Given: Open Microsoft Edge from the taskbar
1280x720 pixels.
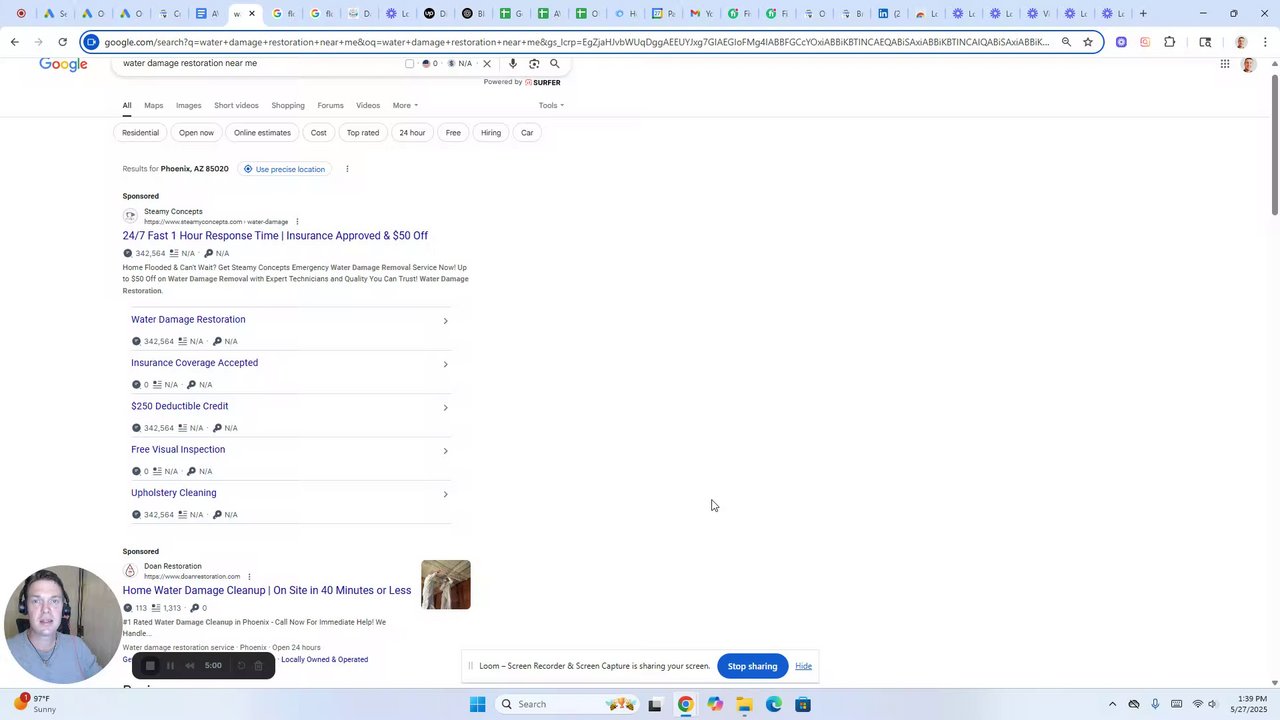Looking at the screenshot, I should point(774,705).
